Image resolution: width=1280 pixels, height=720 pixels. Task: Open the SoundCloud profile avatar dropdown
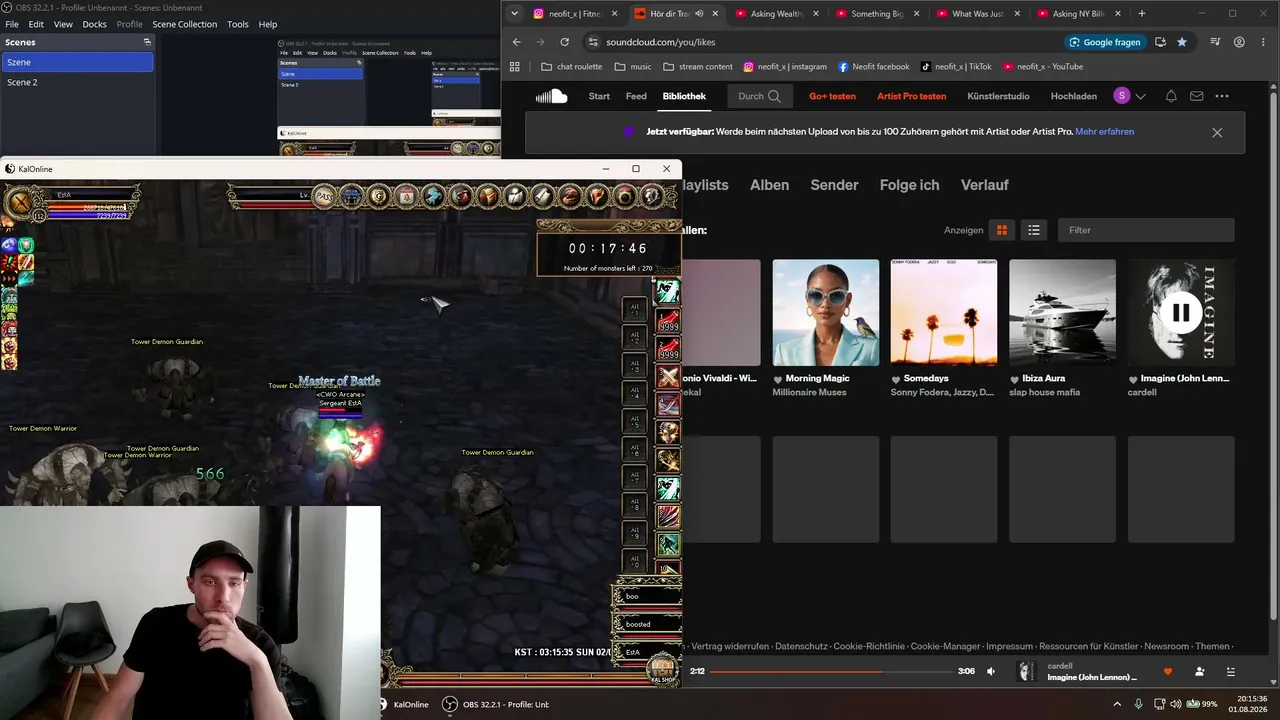tap(1130, 96)
